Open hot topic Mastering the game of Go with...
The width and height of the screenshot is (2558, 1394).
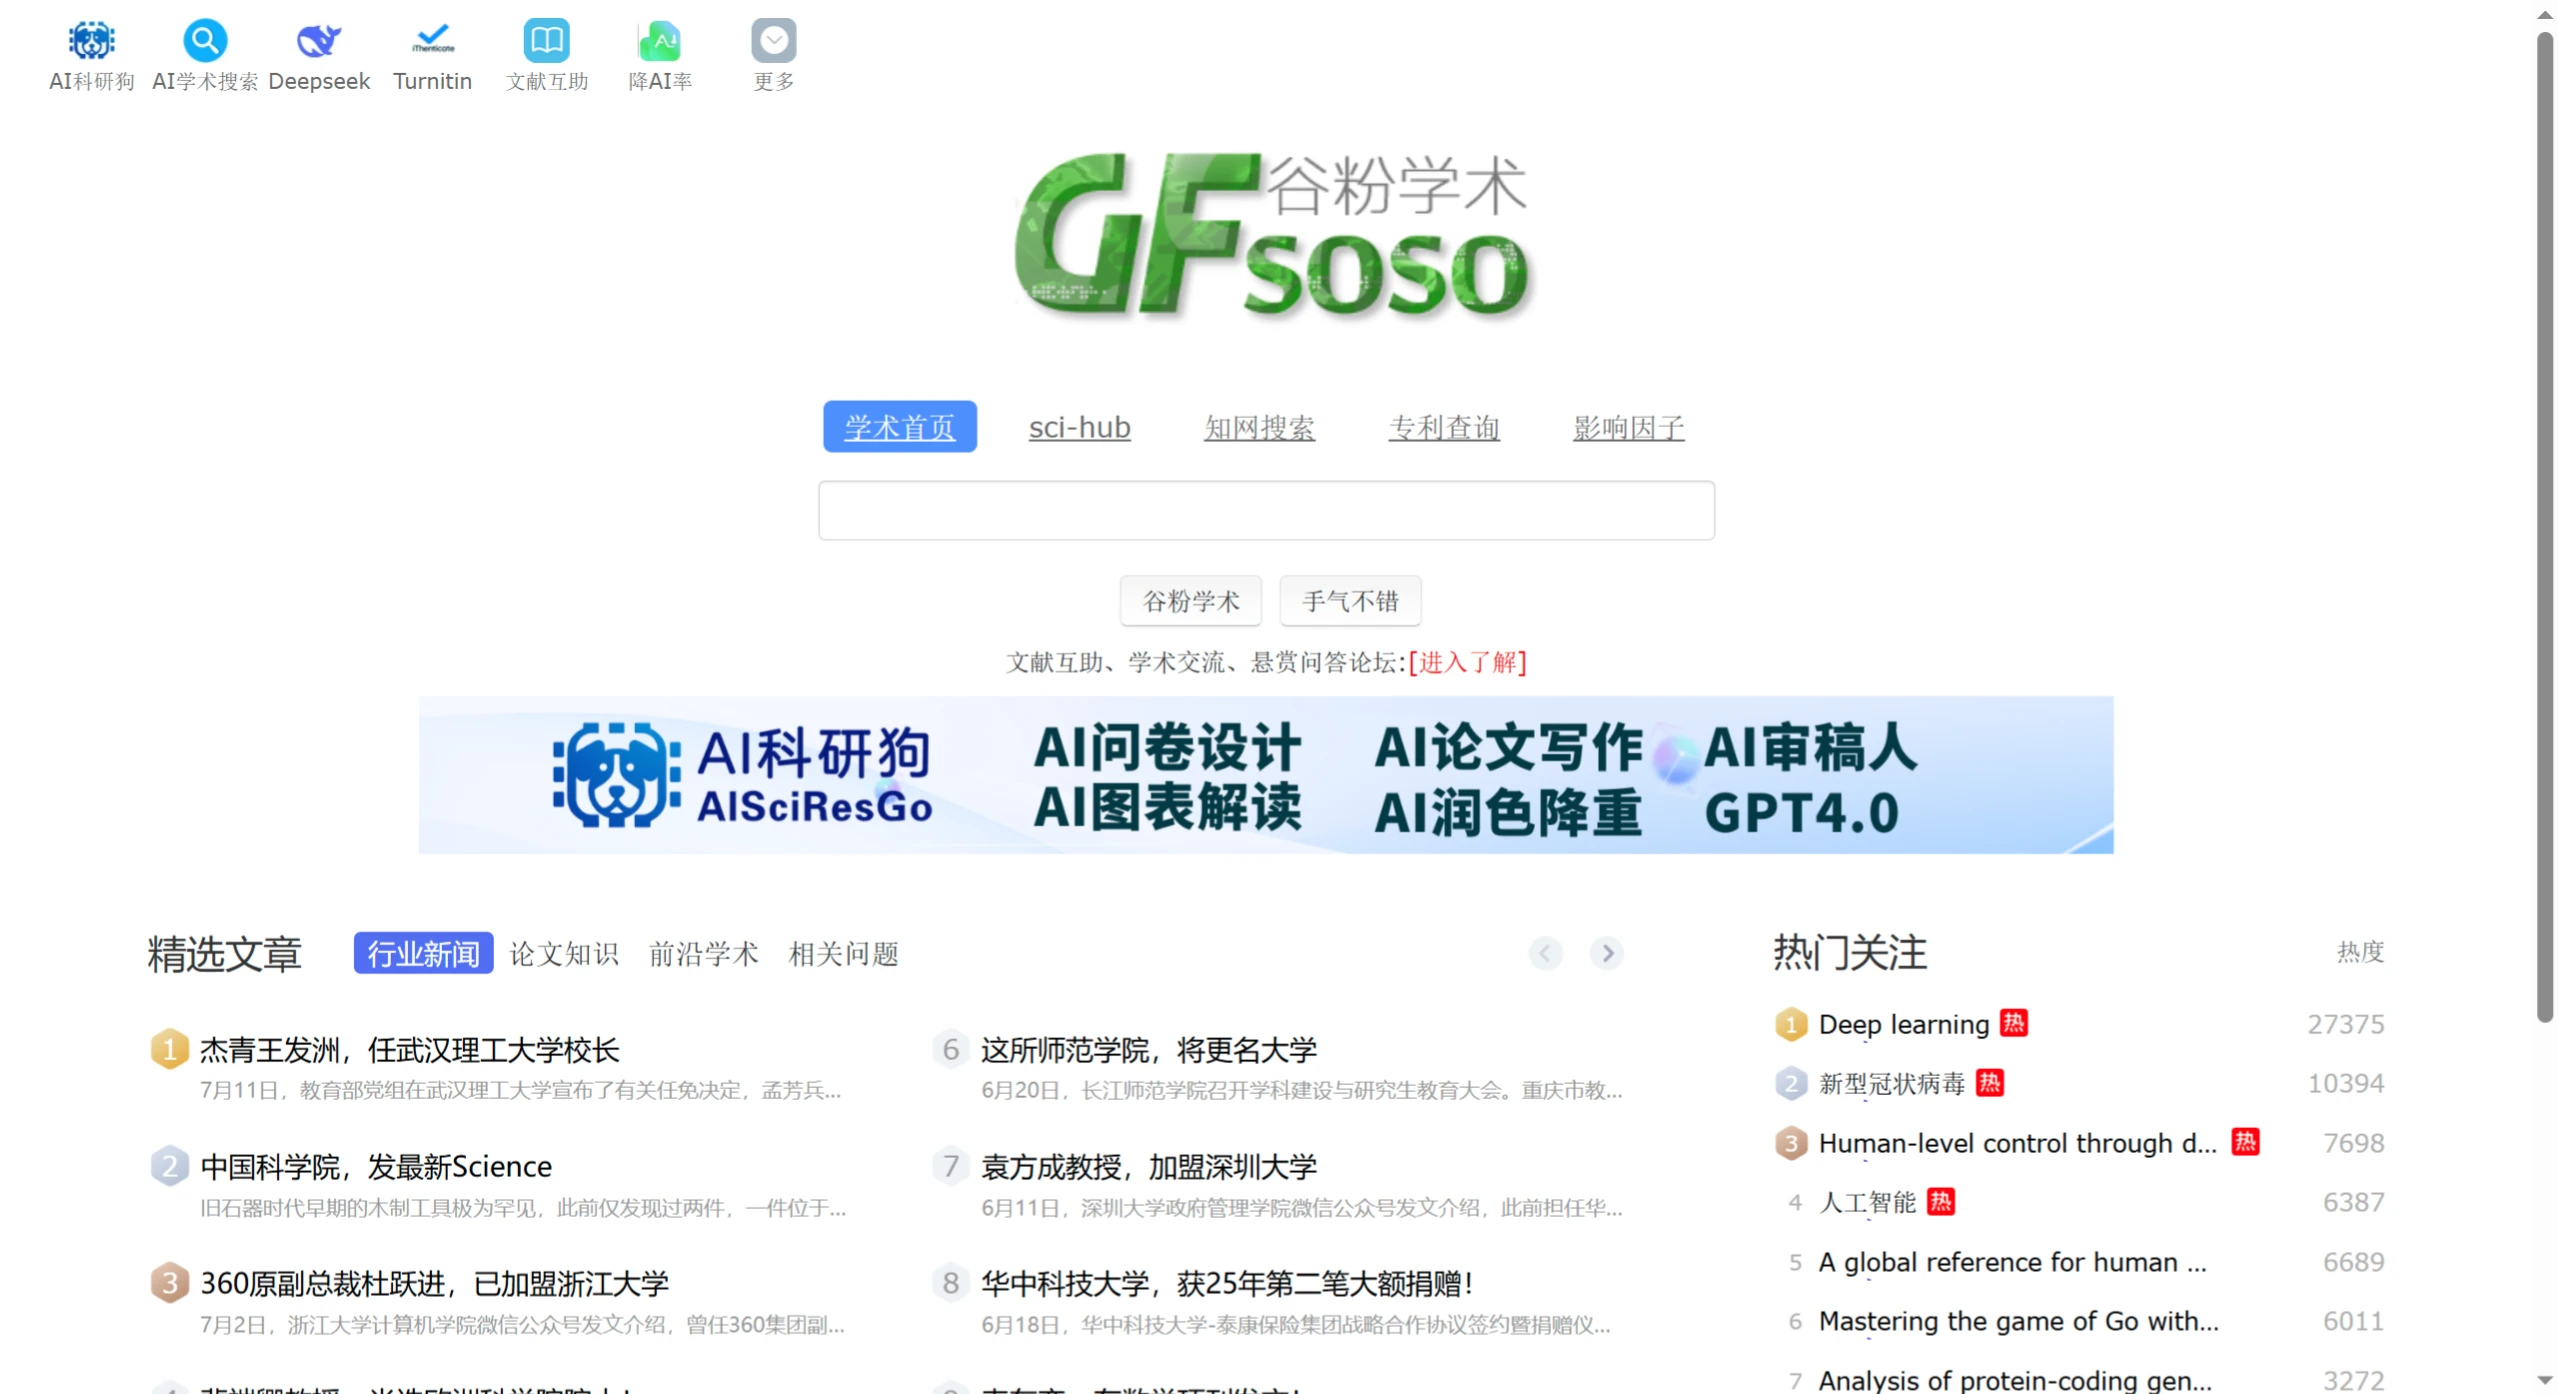2018,1321
